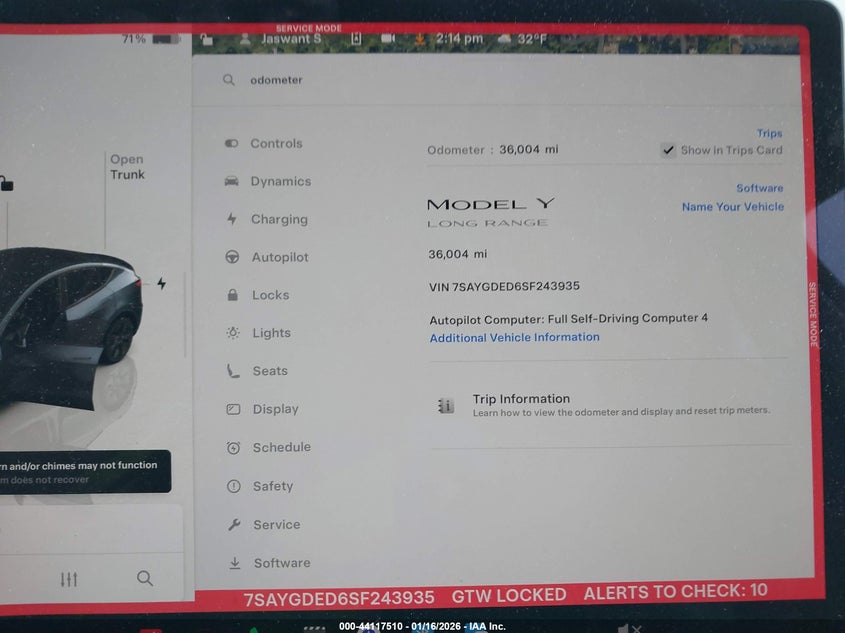
Task: Tap the charge port lightning icon by car
Action: click(162, 283)
